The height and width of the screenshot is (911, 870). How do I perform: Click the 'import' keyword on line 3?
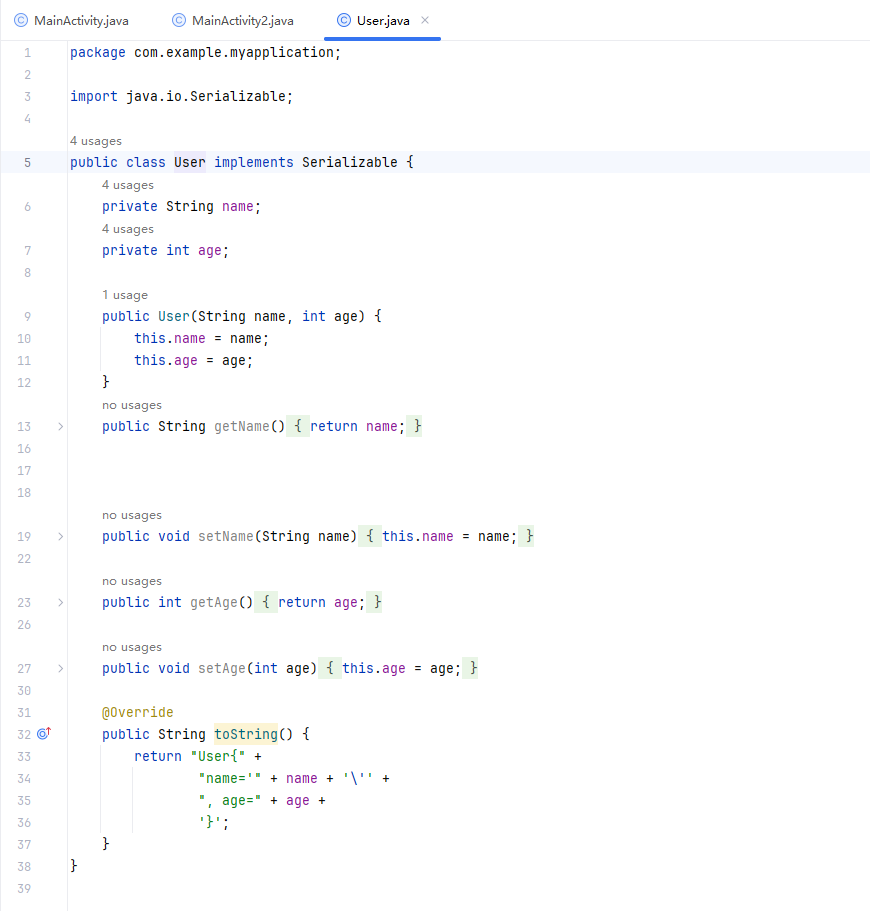94,96
